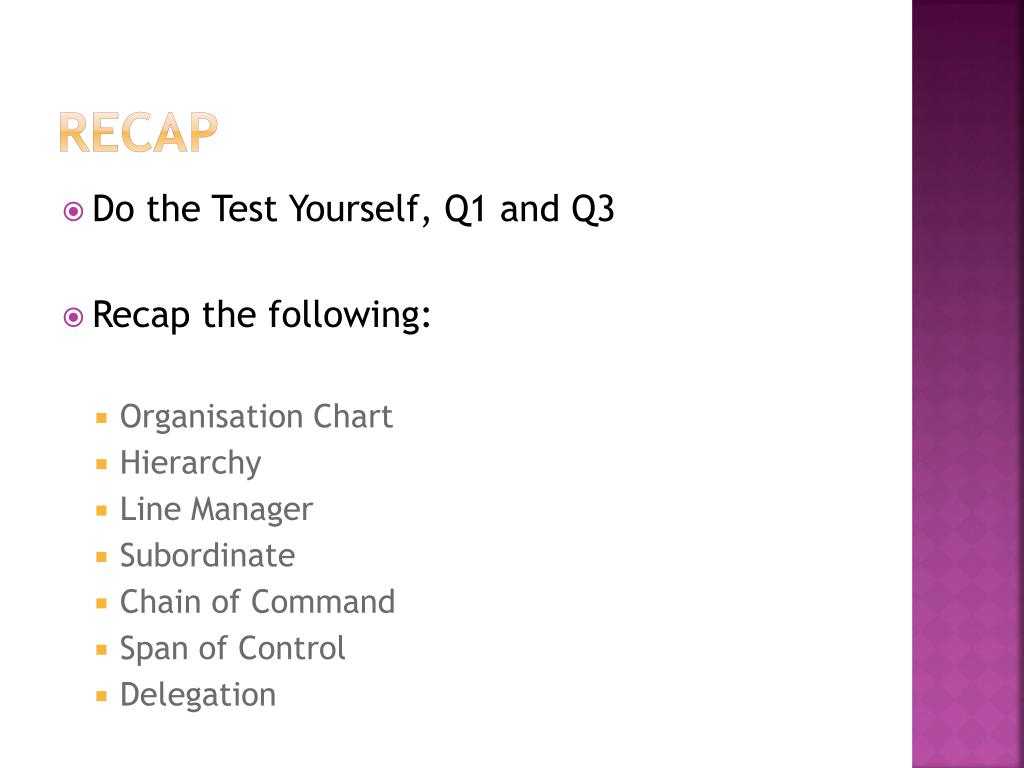Select the 'Delegation' list item
The width and height of the screenshot is (1024, 768).
pyautogui.click(x=198, y=696)
